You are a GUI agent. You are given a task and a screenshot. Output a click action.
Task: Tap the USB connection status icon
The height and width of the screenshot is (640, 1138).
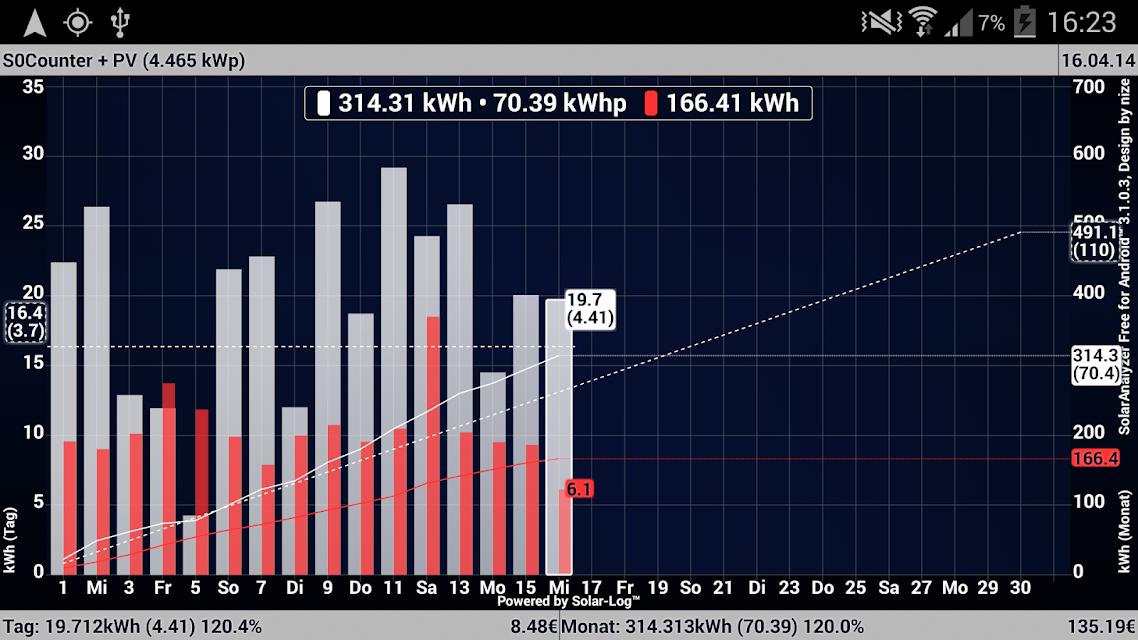[x=120, y=22]
